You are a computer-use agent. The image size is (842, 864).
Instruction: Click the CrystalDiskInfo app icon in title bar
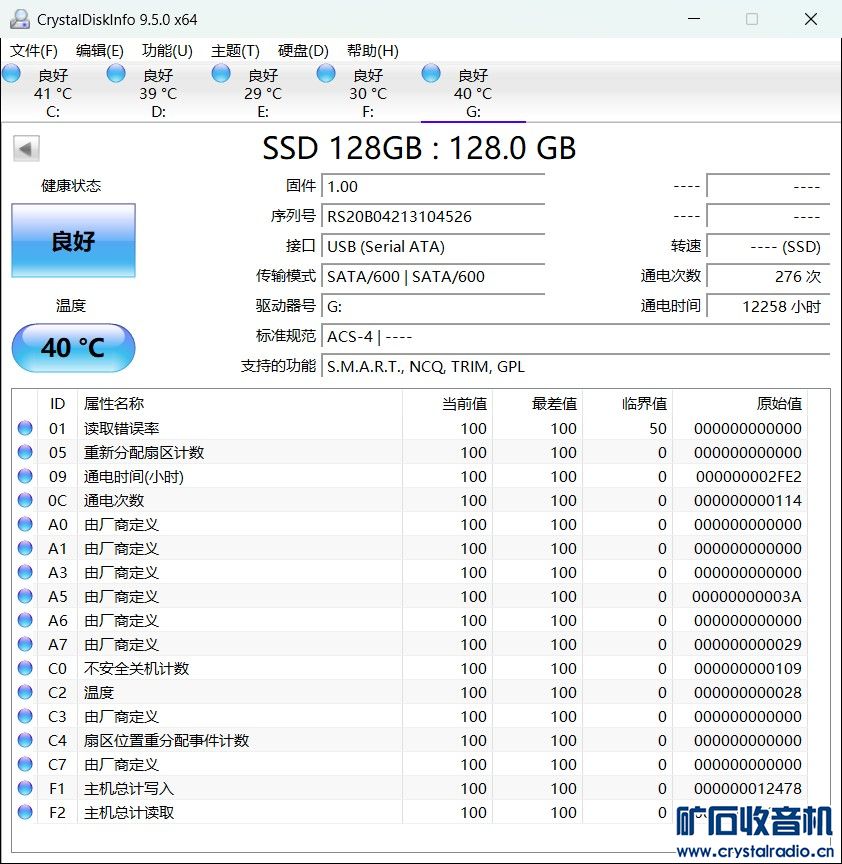20,19
